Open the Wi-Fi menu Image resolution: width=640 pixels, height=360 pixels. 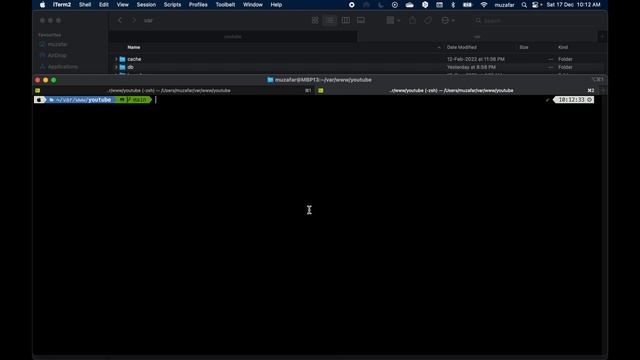coord(484,5)
